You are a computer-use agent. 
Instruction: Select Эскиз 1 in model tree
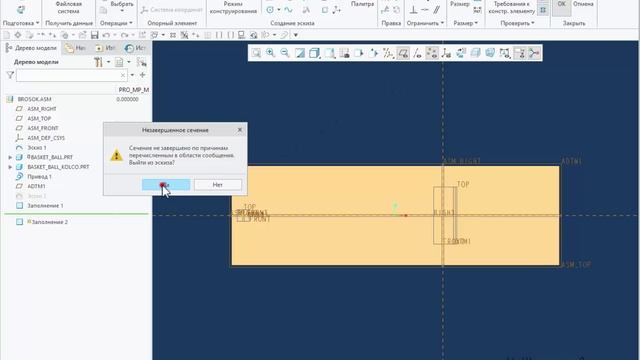pyautogui.click(x=37, y=148)
